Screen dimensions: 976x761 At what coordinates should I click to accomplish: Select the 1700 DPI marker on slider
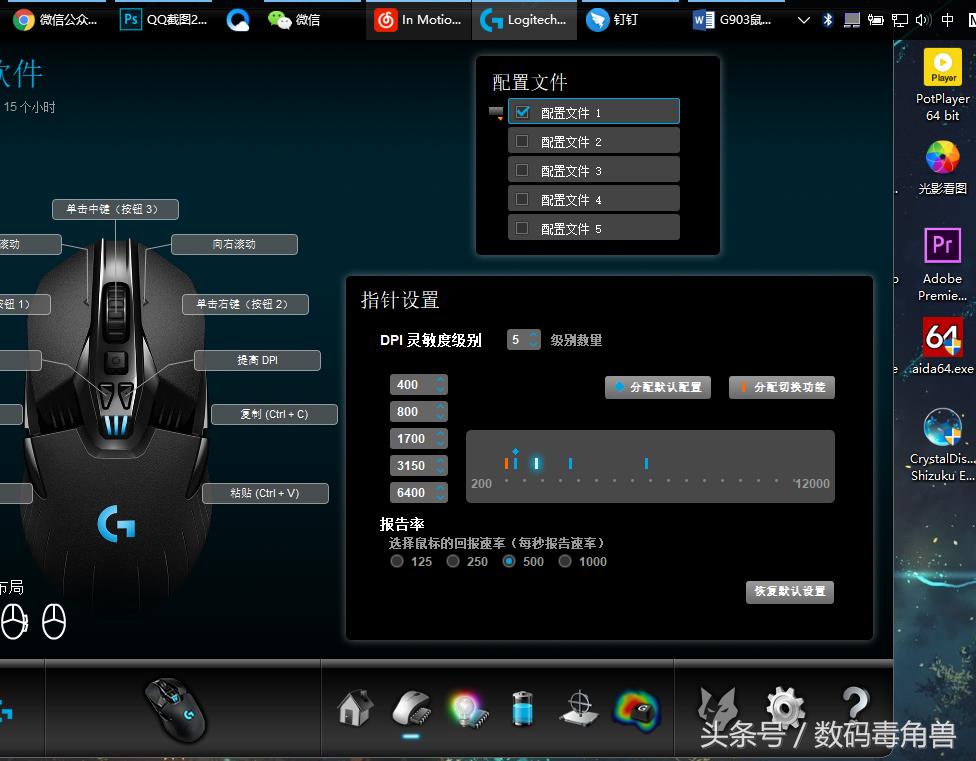click(536, 463)
